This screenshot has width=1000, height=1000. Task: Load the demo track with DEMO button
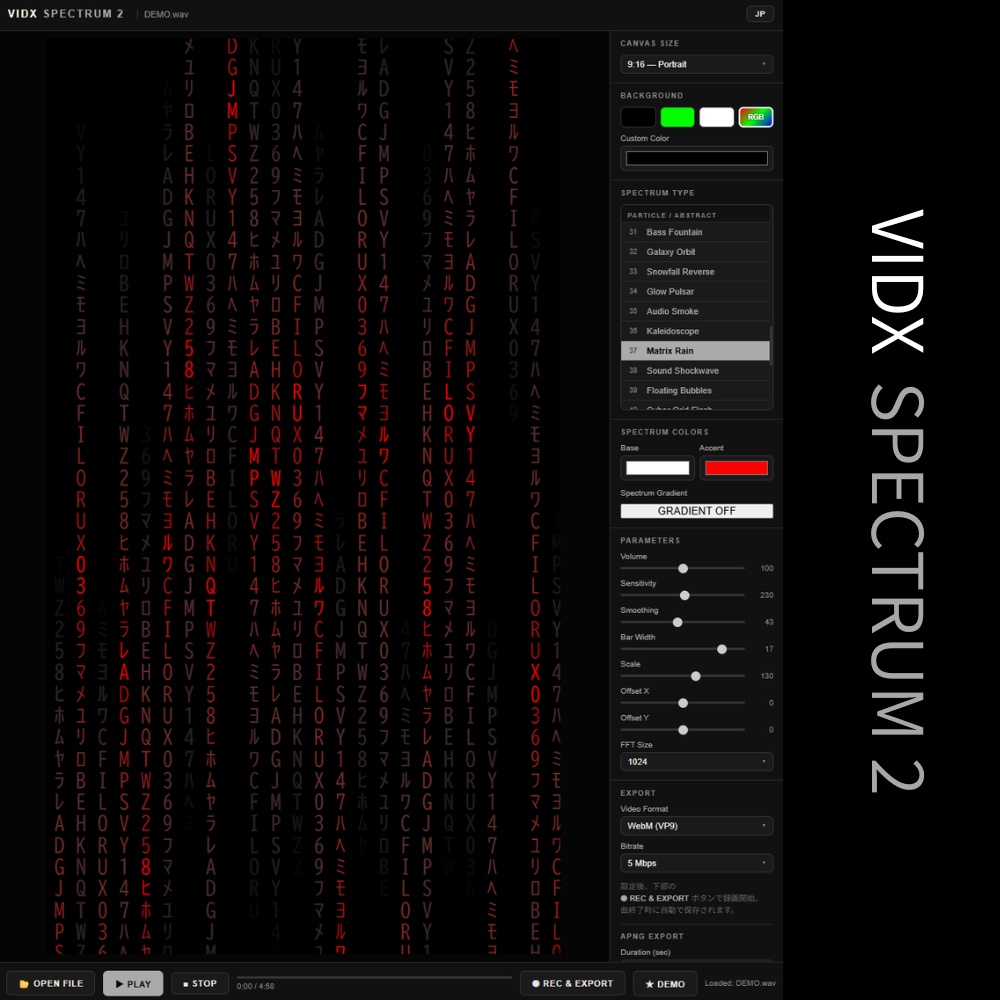pos(665,983)
